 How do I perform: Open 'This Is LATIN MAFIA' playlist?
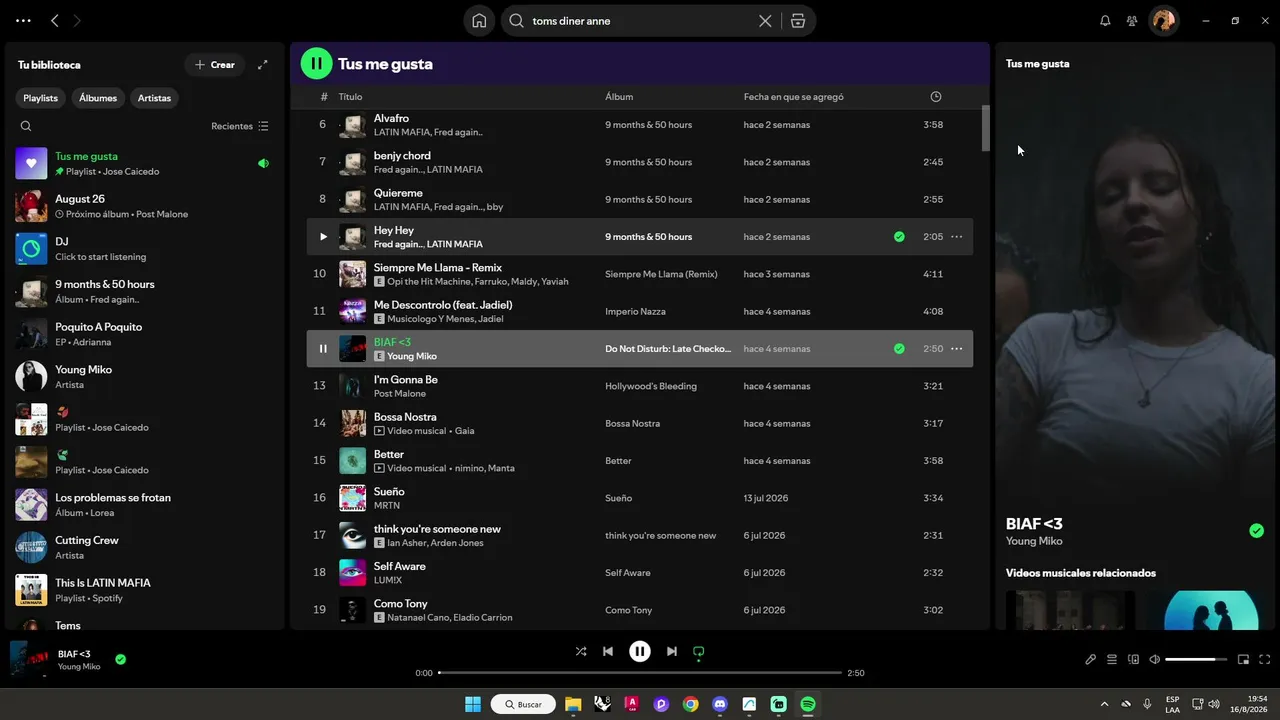point(144,590)
